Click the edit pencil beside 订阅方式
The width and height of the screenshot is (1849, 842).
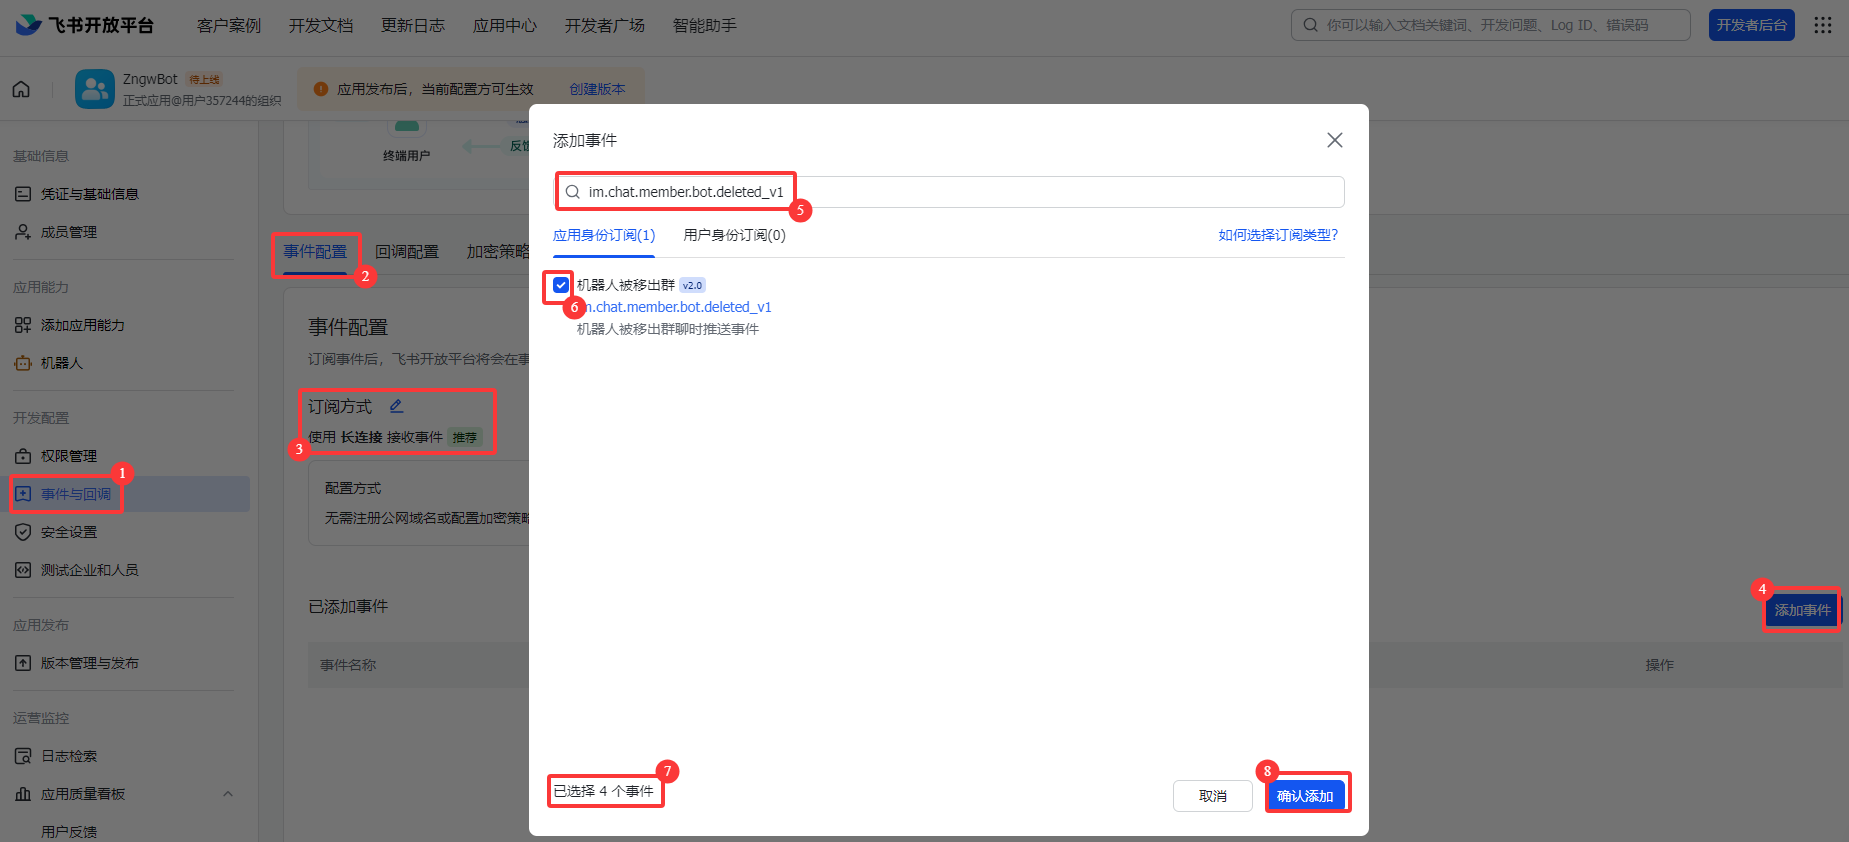[396, 406]
